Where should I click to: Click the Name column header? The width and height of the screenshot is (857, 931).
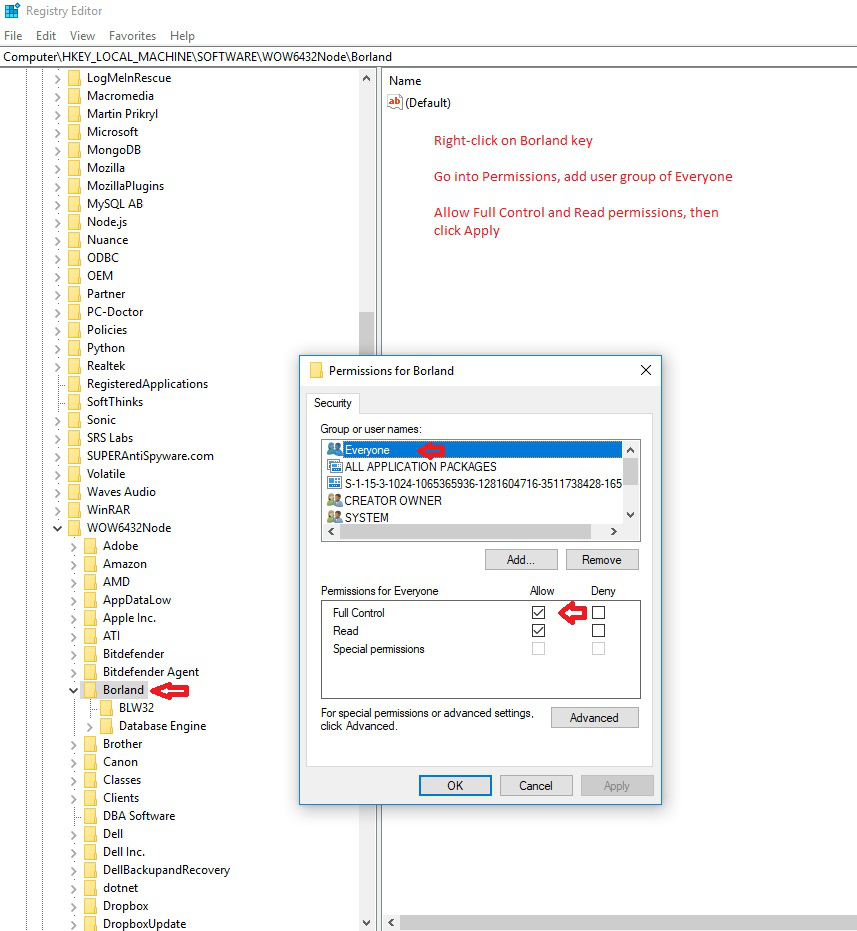(404, 80)
